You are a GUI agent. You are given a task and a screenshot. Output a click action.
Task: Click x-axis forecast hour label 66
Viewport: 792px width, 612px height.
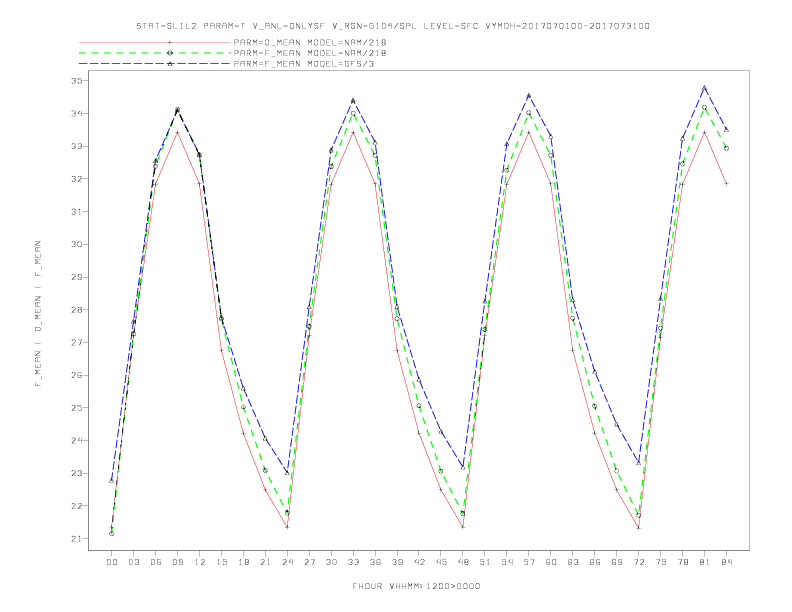[x=595, y=562]
